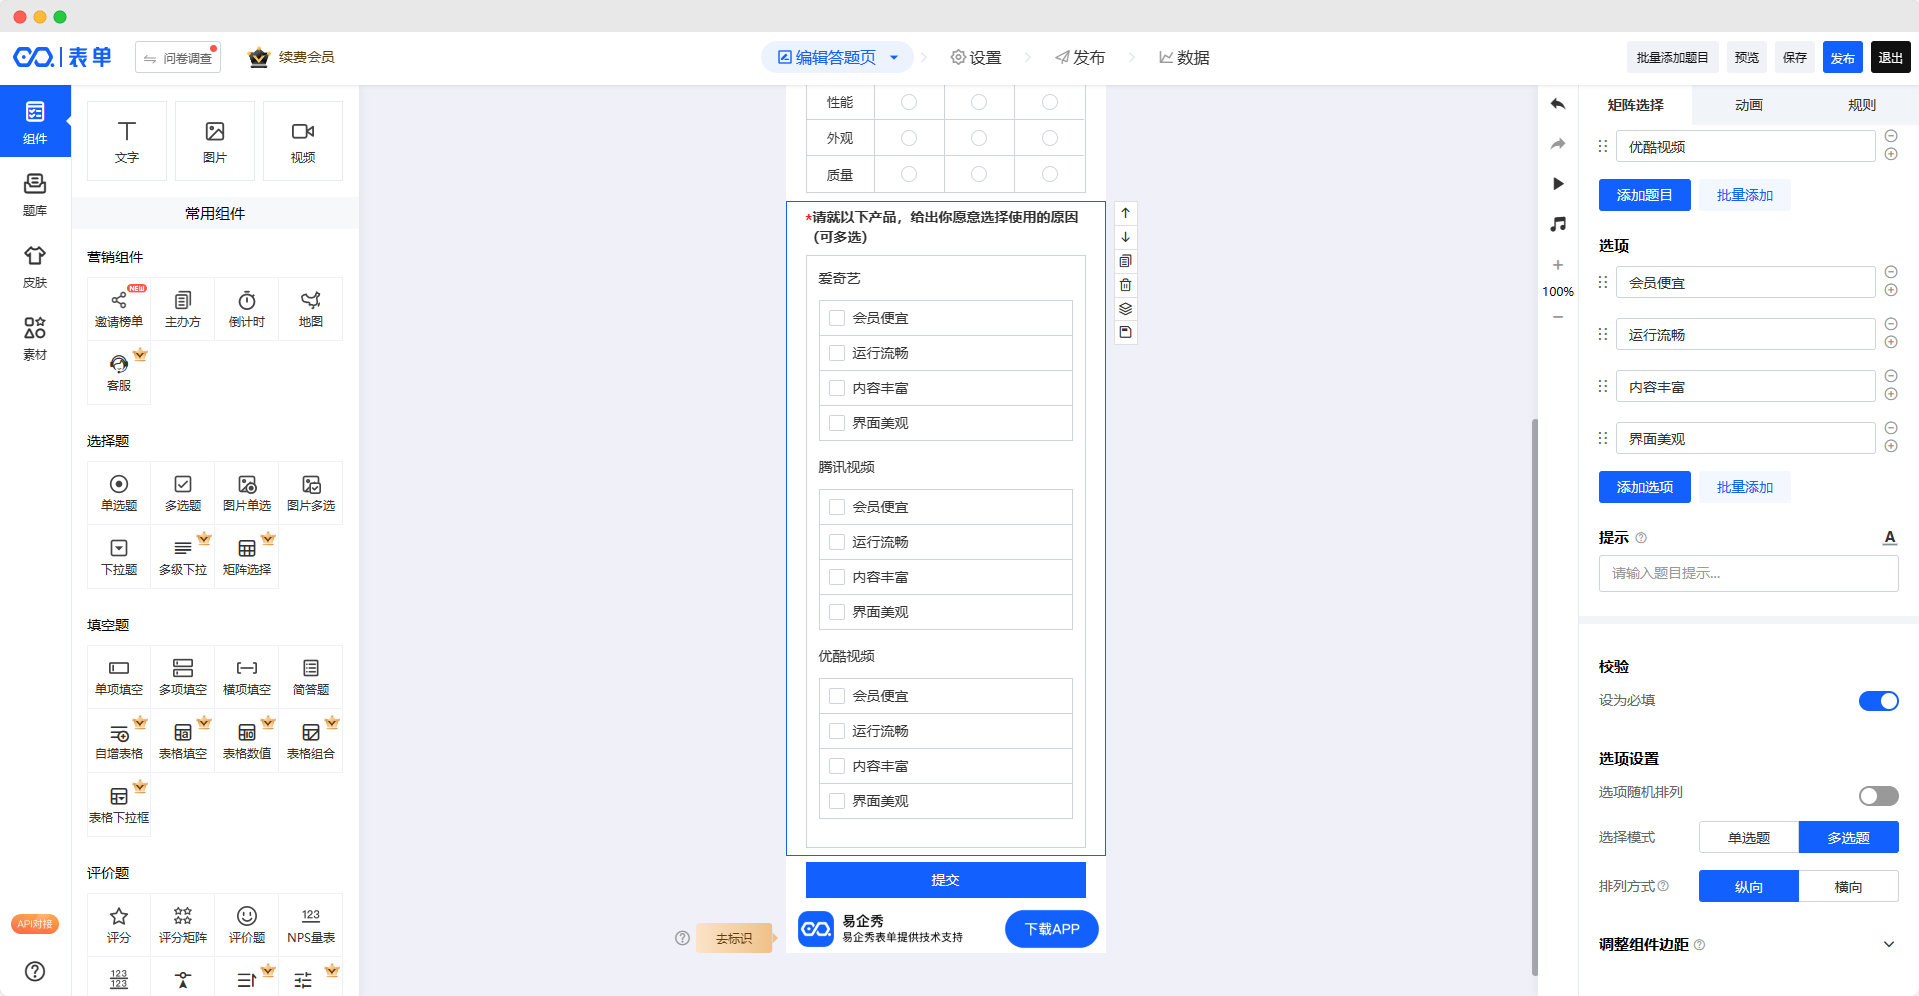Move question up with arrow icon
Viewport: 1919px width, 996px height.
[x=1125, y=213]
